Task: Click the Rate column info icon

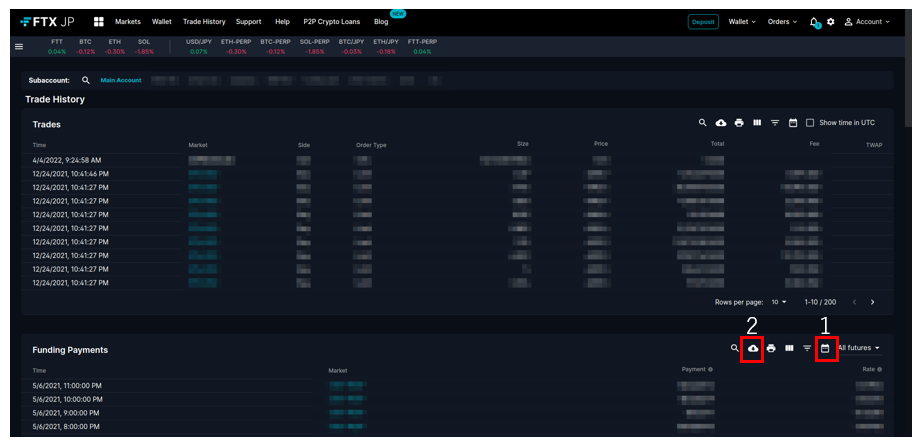Action: pos(880,370)
